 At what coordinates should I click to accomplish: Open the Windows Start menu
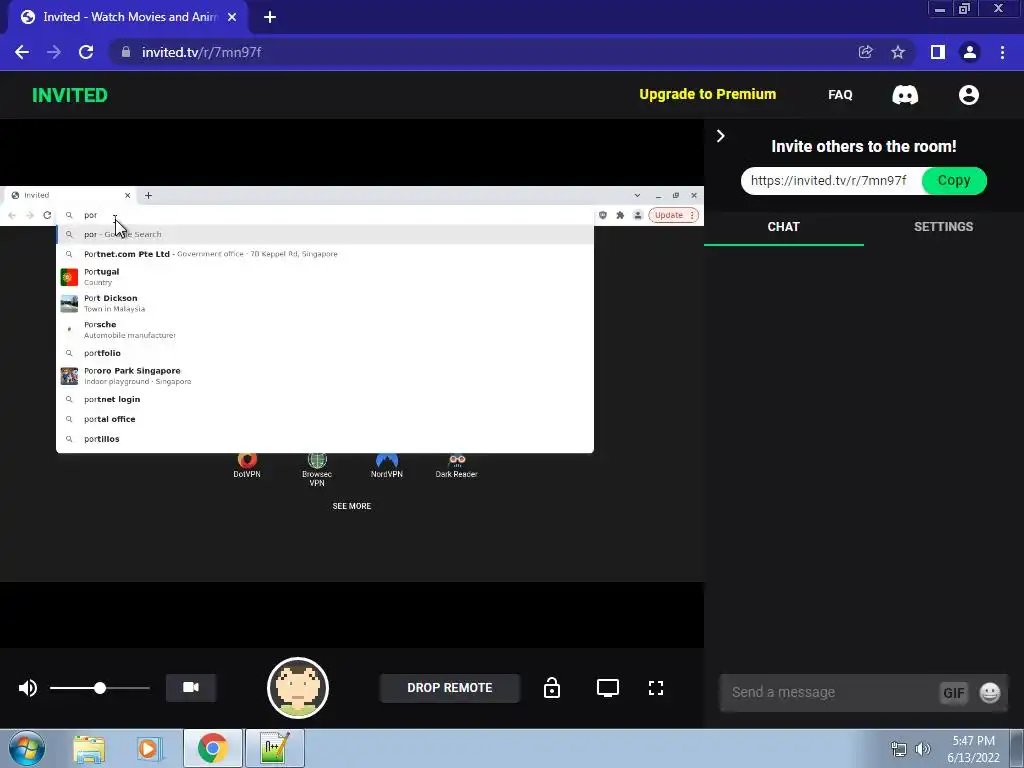[x=27, y=748]
